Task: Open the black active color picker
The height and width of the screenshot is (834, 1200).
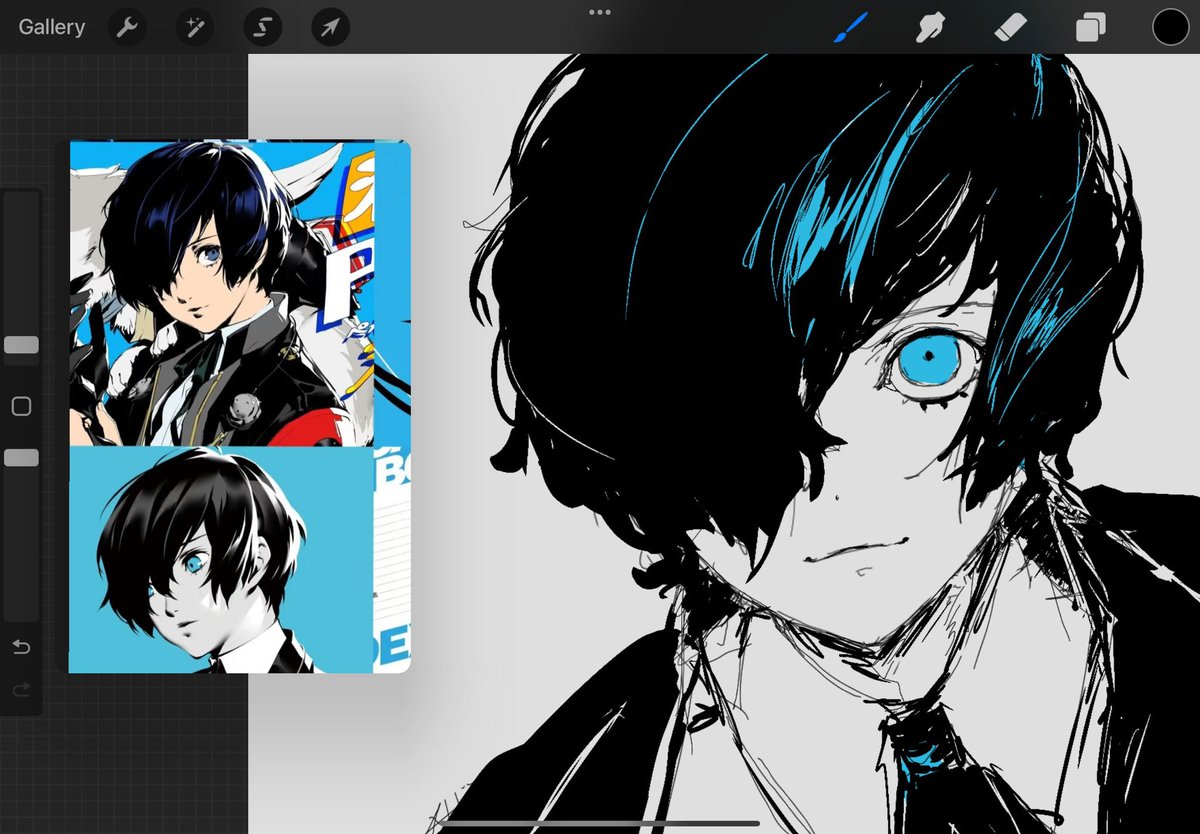Action: click(1170, 27)
